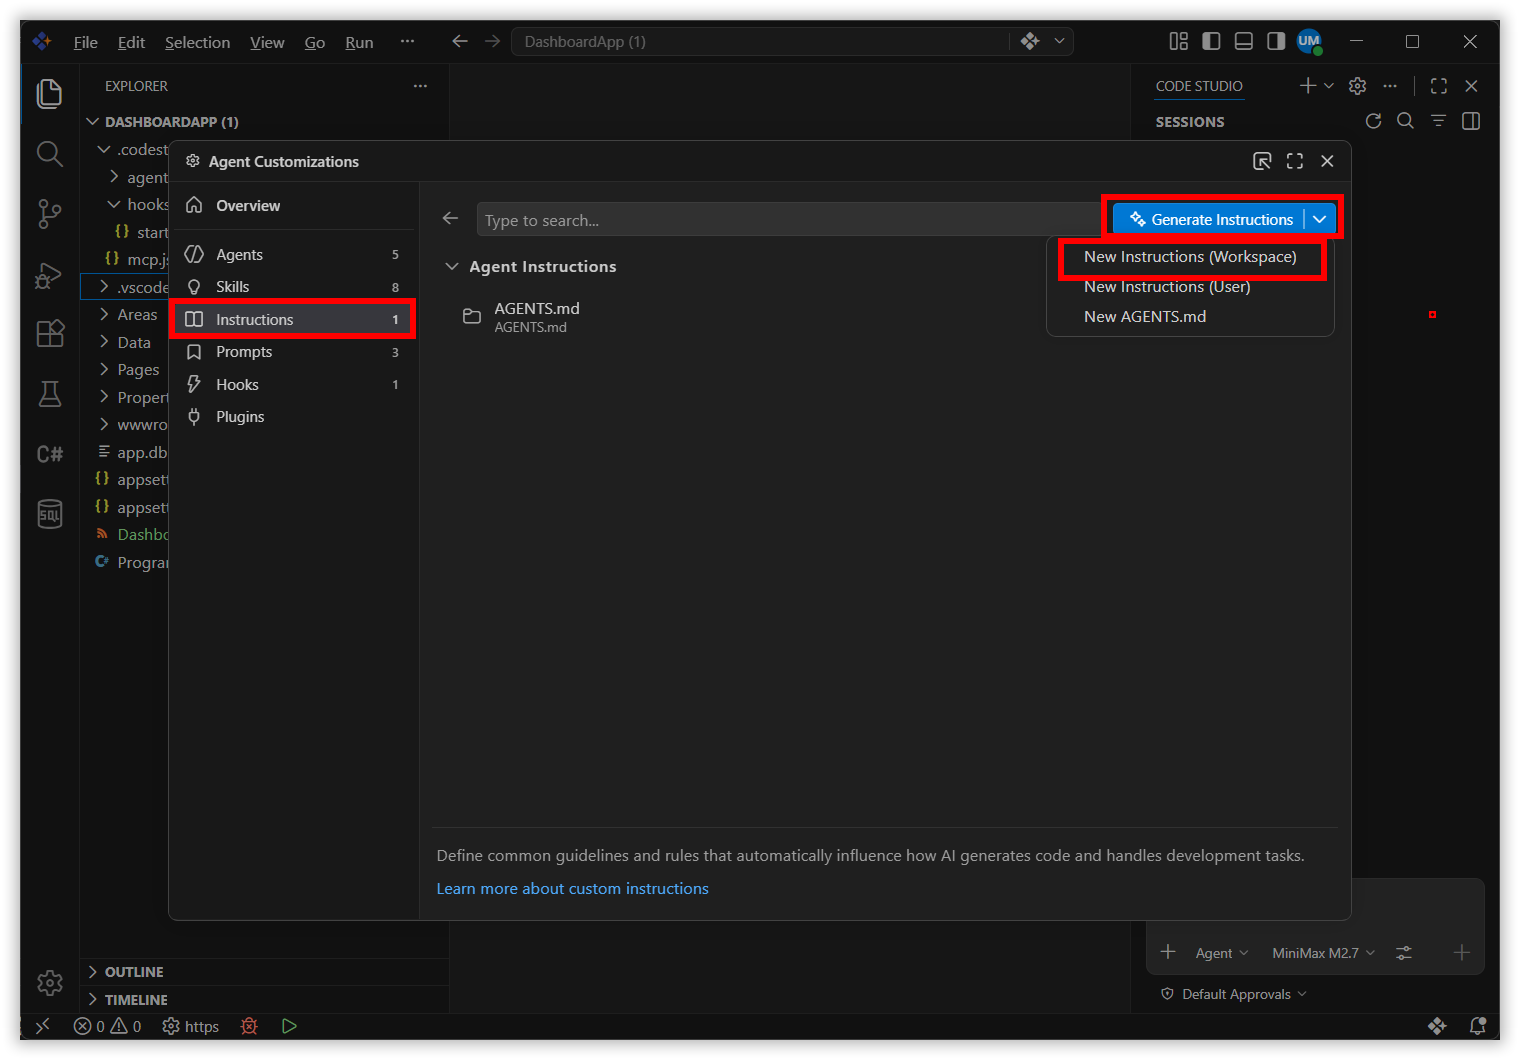Open the Extensions view
This screenshot has width=1520, height=1060.
pos(49,333)
